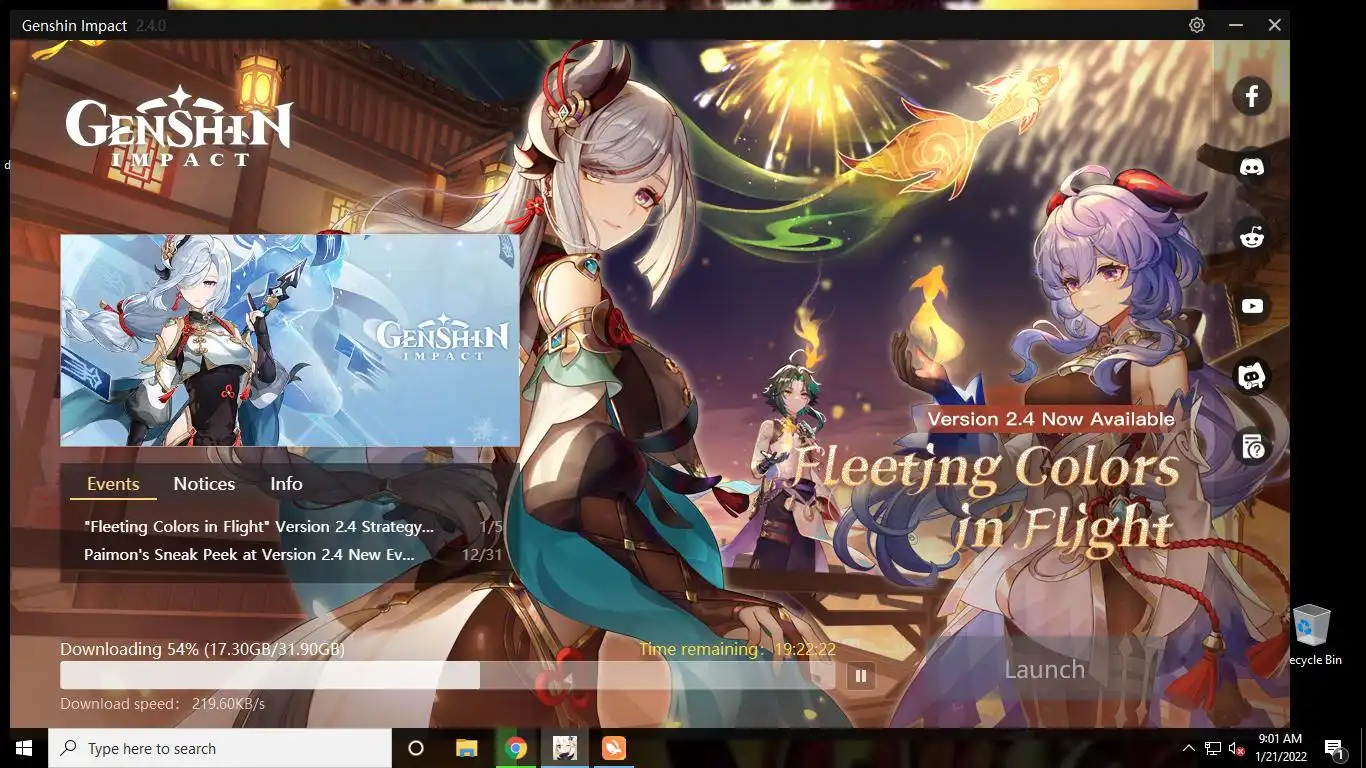Viewport: 1366px width, 768px height.
Task: Open Paimon's Sneak Peek at Version 2.4 link
Action: click(249, 554)
